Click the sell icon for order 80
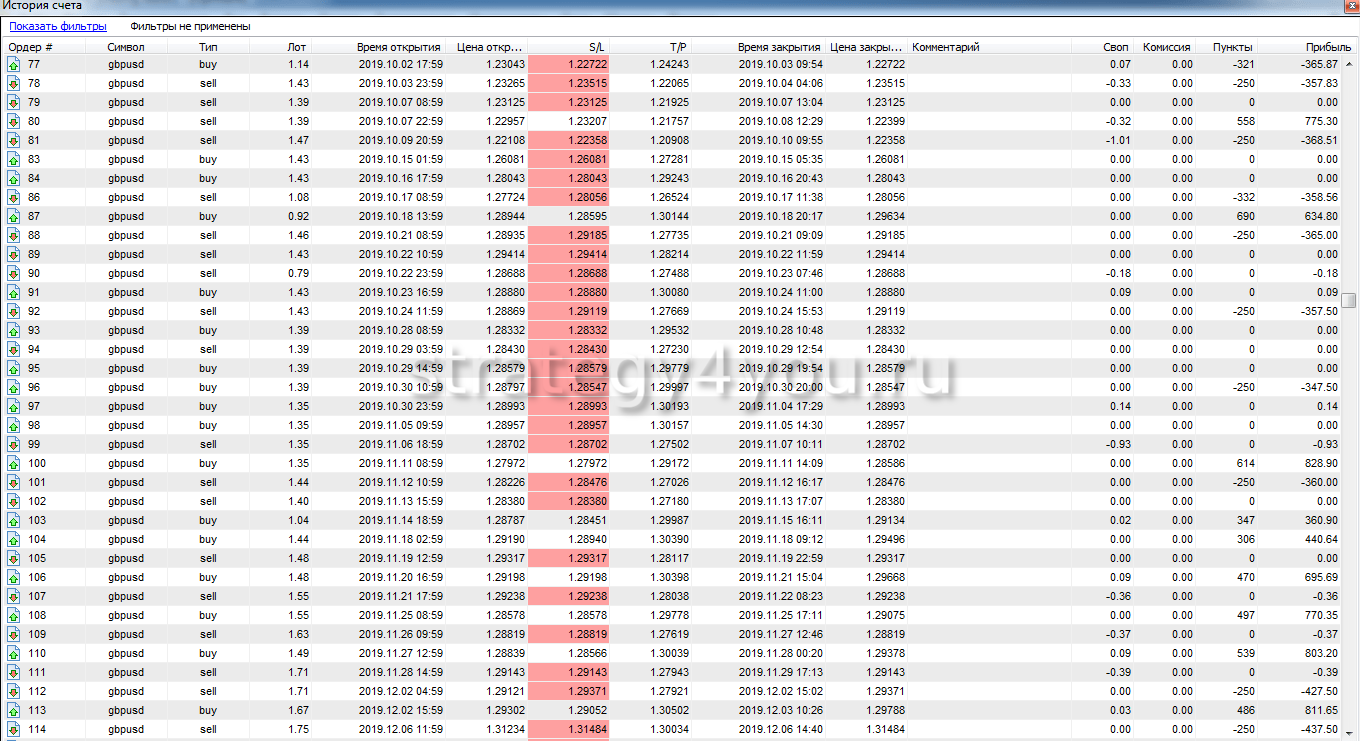 point(14,121)
